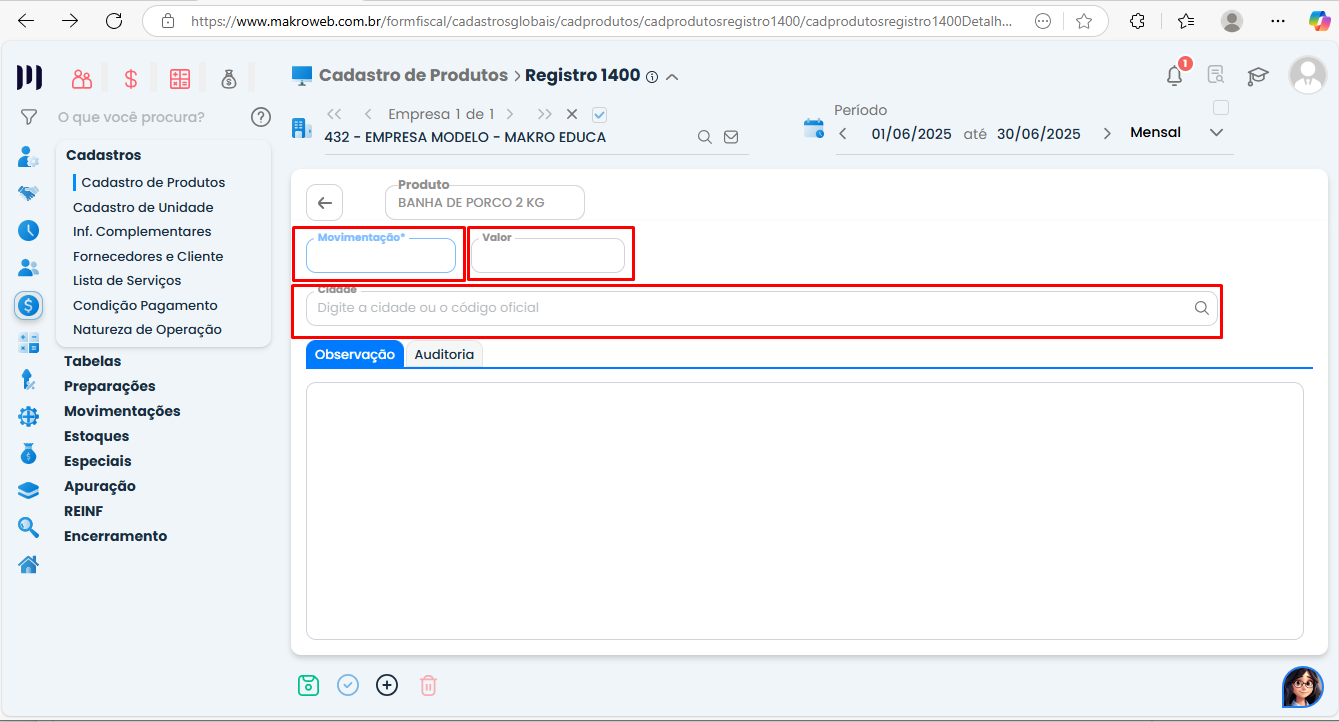Open the people module icon in top bar
The height and width of the screenshot is (722, 1339).
(x=82, y=79)
